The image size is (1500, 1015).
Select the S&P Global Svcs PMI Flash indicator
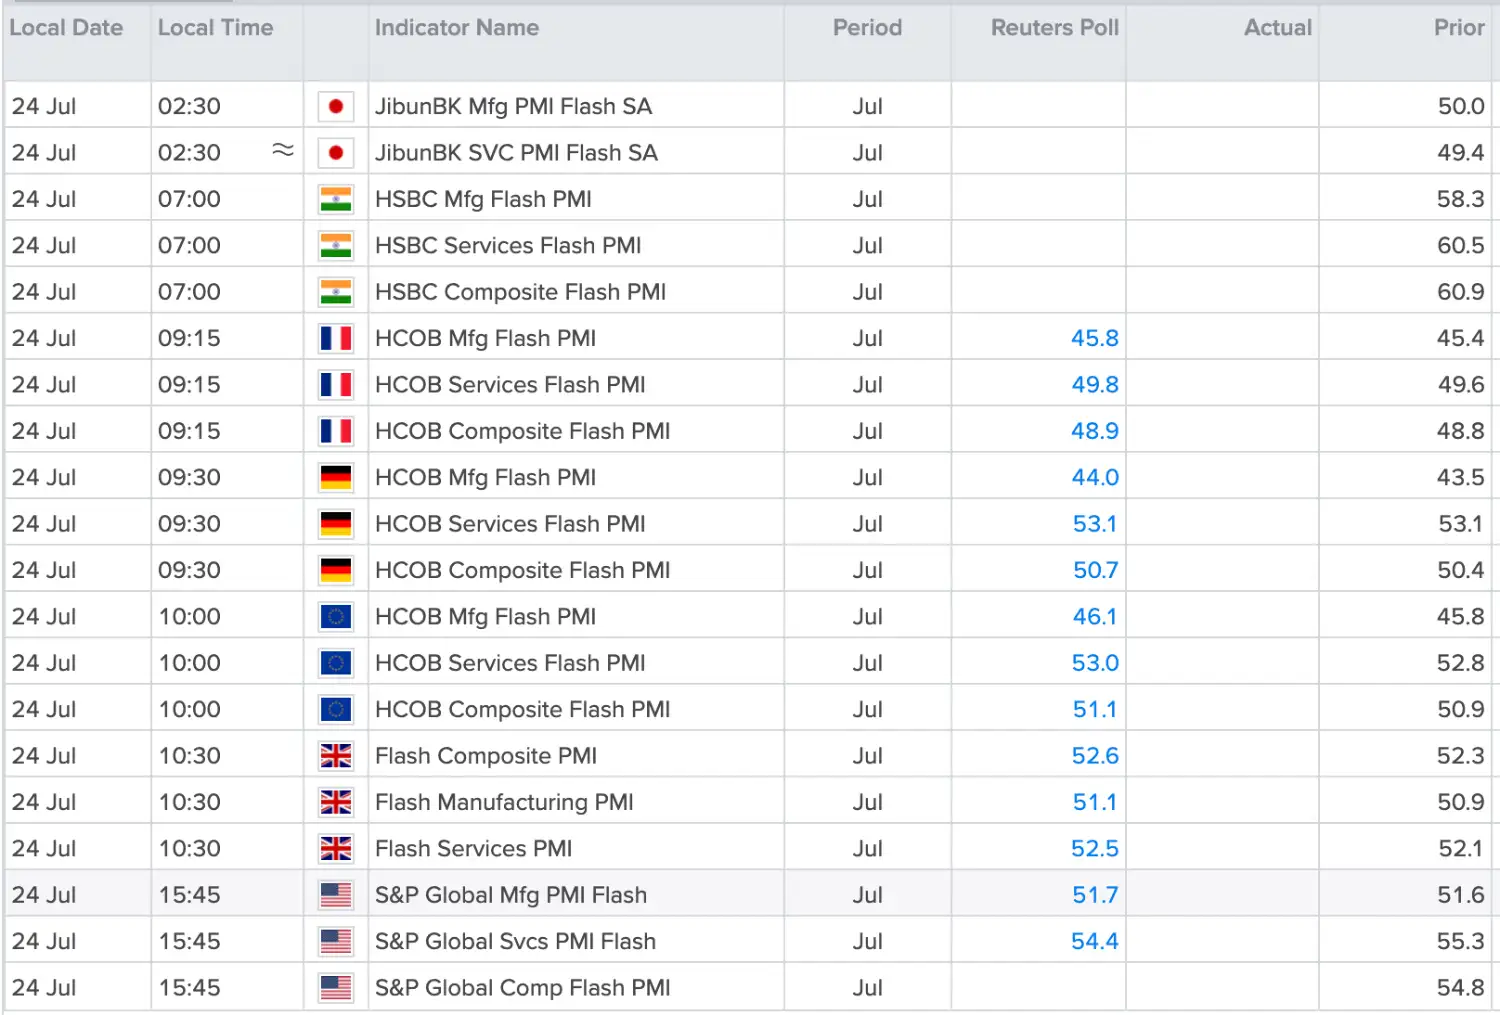point(515,942)
